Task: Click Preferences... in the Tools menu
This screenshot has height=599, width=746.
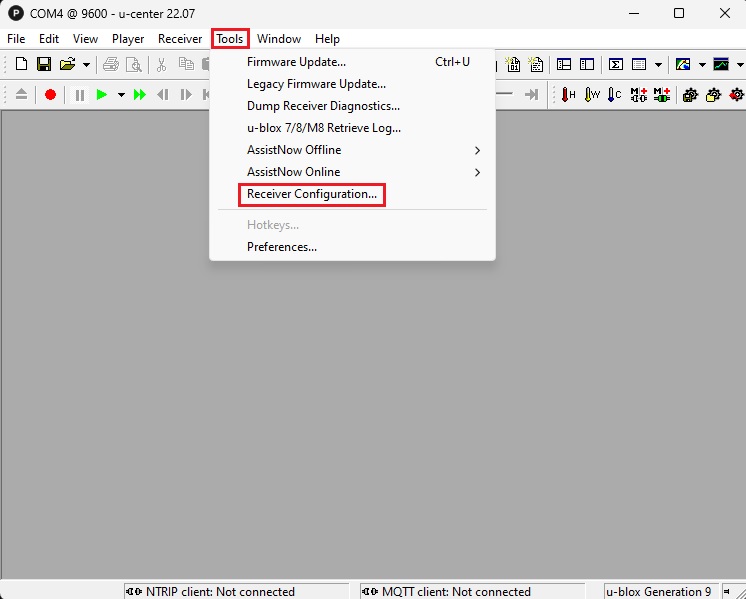Action: (282, 247)
